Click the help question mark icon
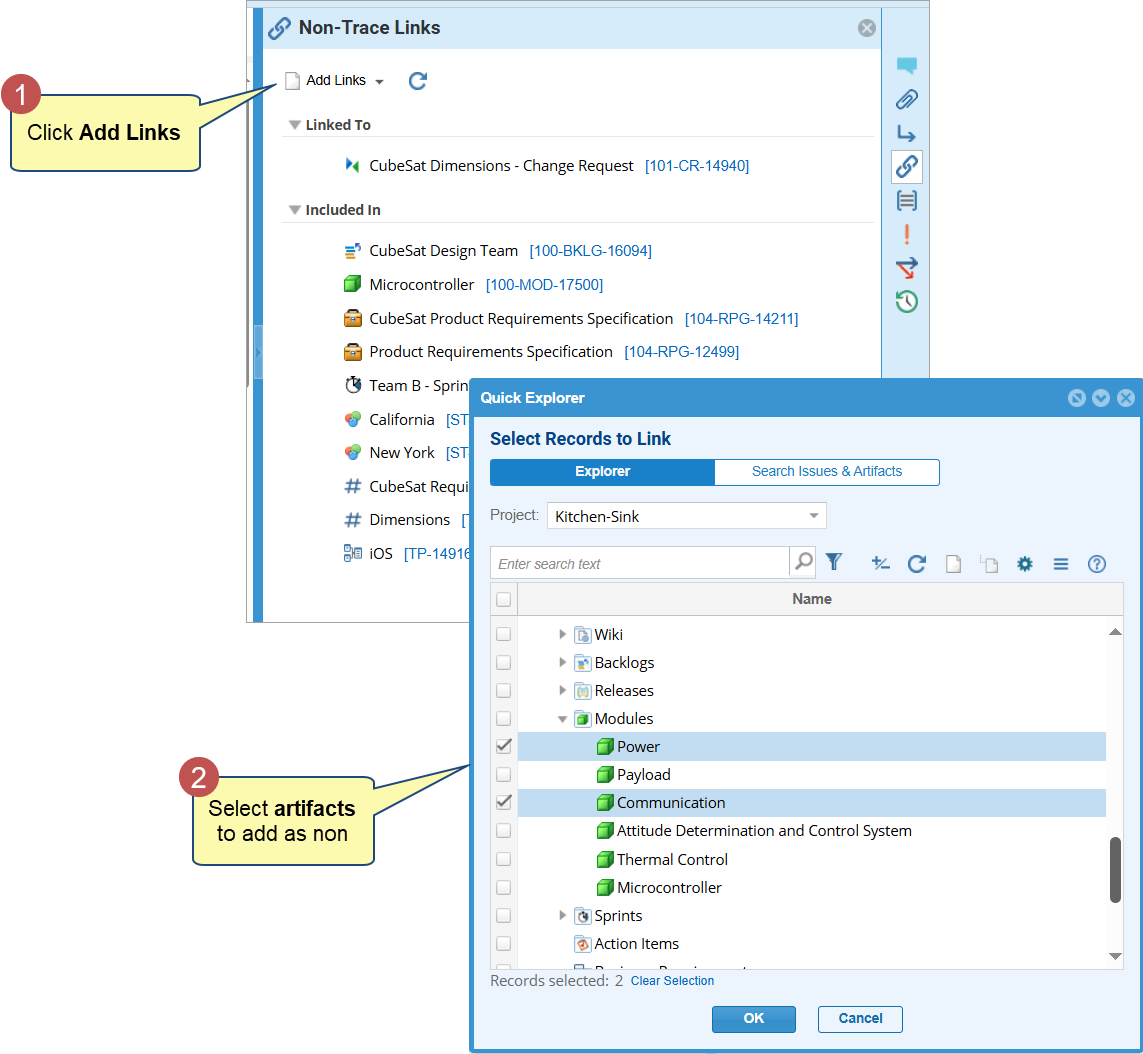The width and height of the screenshot is (1143, 1054). coord(1096,564)
